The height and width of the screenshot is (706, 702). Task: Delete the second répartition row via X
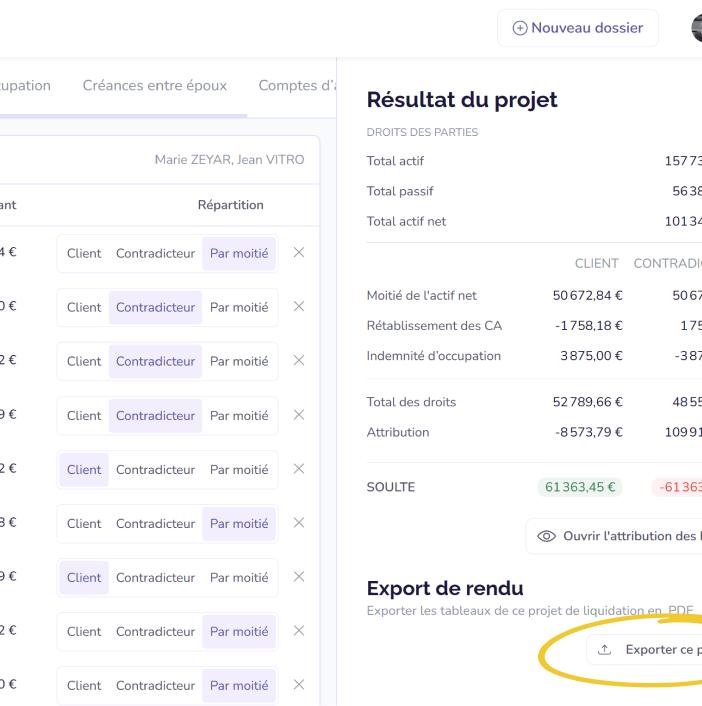[299, 307]
